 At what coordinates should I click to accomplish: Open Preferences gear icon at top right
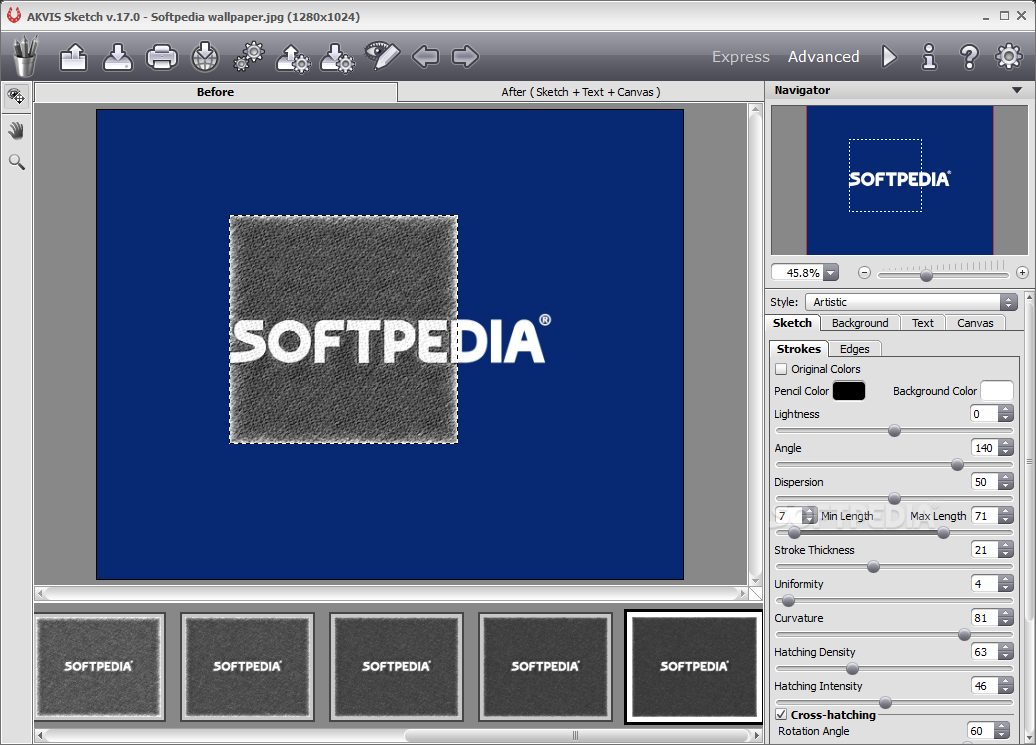pyautogui.click(x=1009, y=57)
